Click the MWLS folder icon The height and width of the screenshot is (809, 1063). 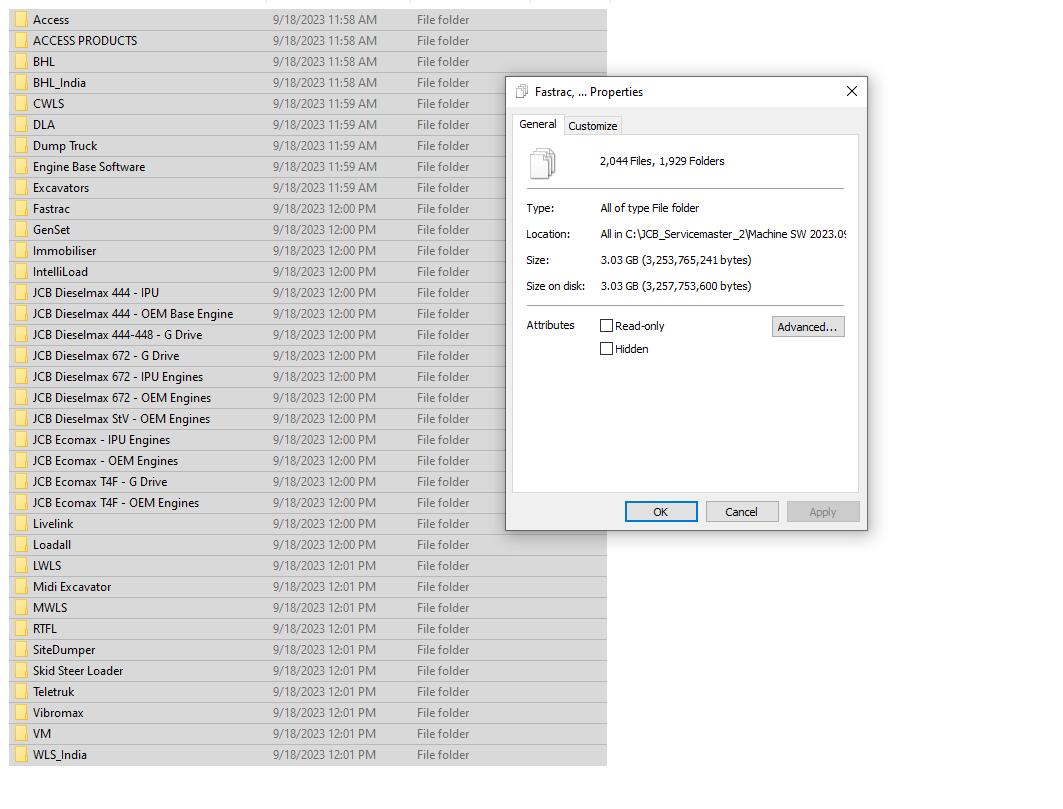pos(22,608)
